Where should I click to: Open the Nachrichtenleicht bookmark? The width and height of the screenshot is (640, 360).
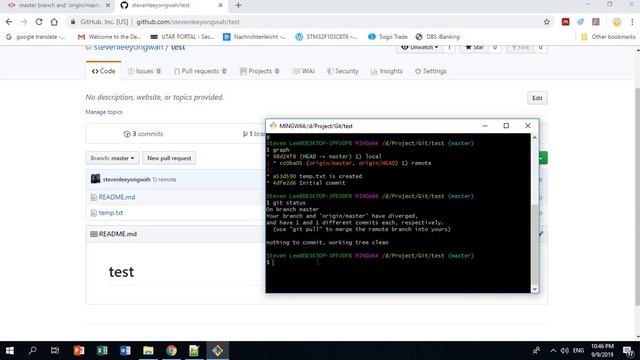pyautogui.click(x=254, y=37)
